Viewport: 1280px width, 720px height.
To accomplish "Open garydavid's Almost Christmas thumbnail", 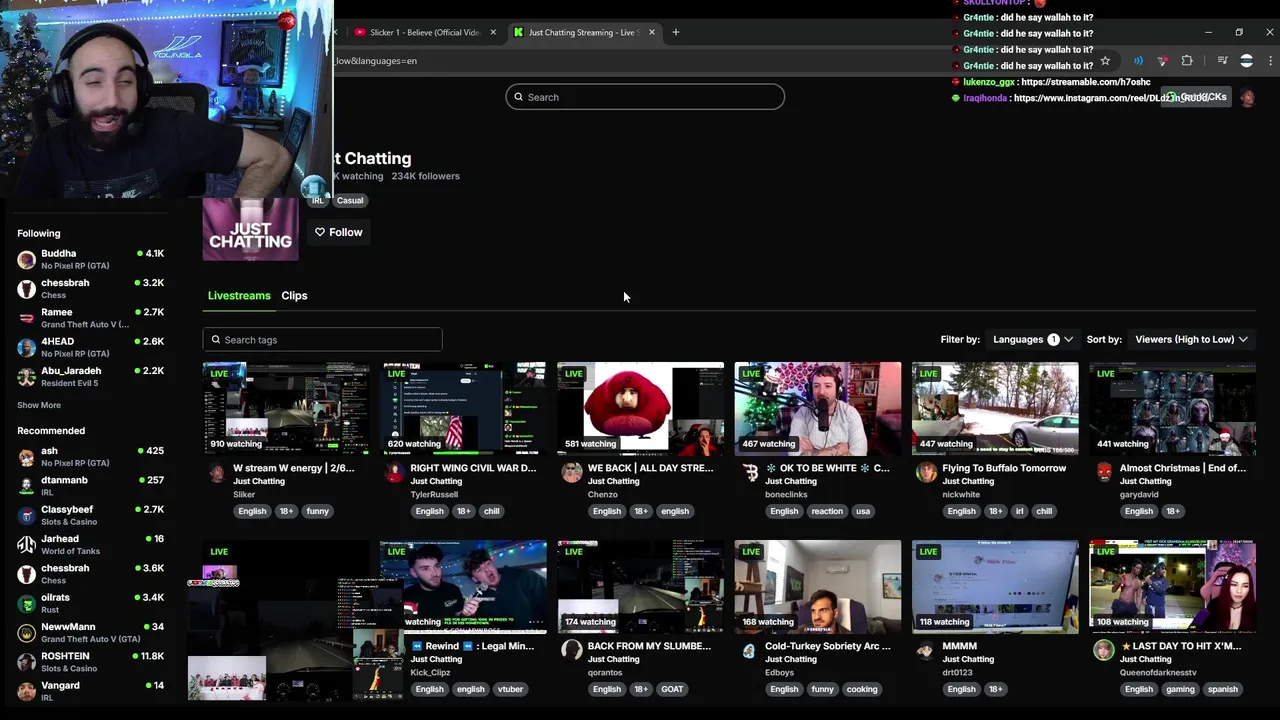I will (1172, 409).
